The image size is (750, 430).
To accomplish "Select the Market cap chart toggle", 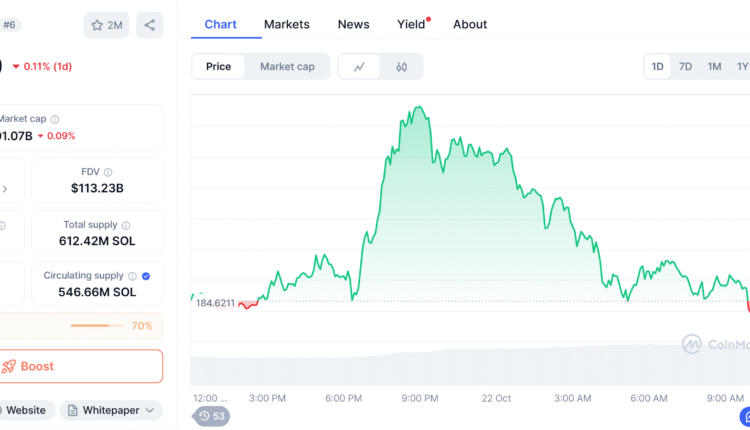I will coord(287,67).
